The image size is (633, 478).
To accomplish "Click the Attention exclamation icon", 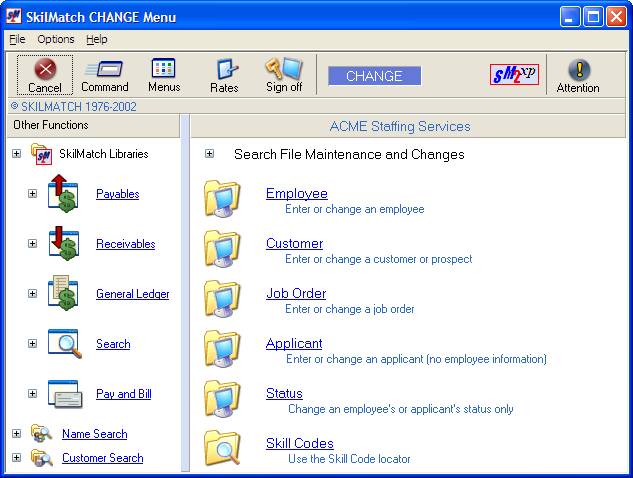I will (579, 70).
